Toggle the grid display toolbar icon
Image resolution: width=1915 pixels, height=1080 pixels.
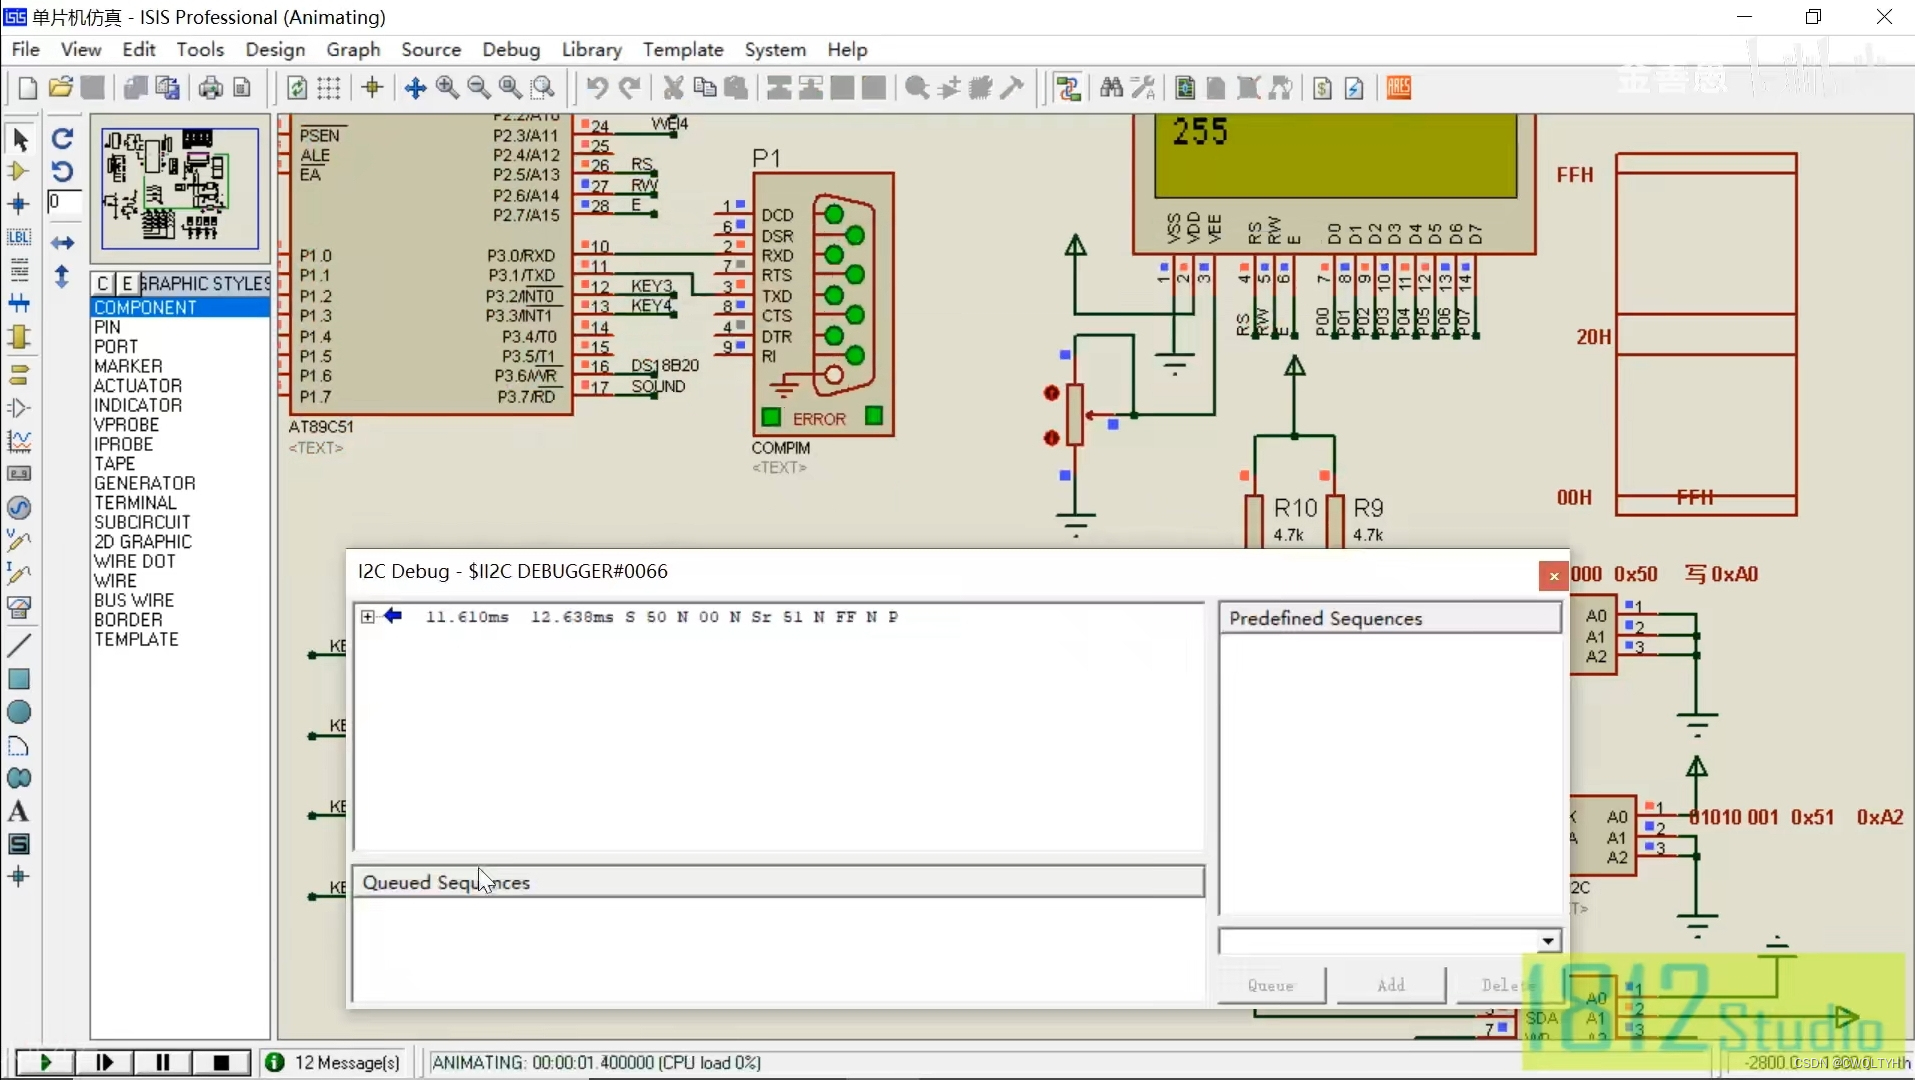pyautogui.click(x=329, y=88)
